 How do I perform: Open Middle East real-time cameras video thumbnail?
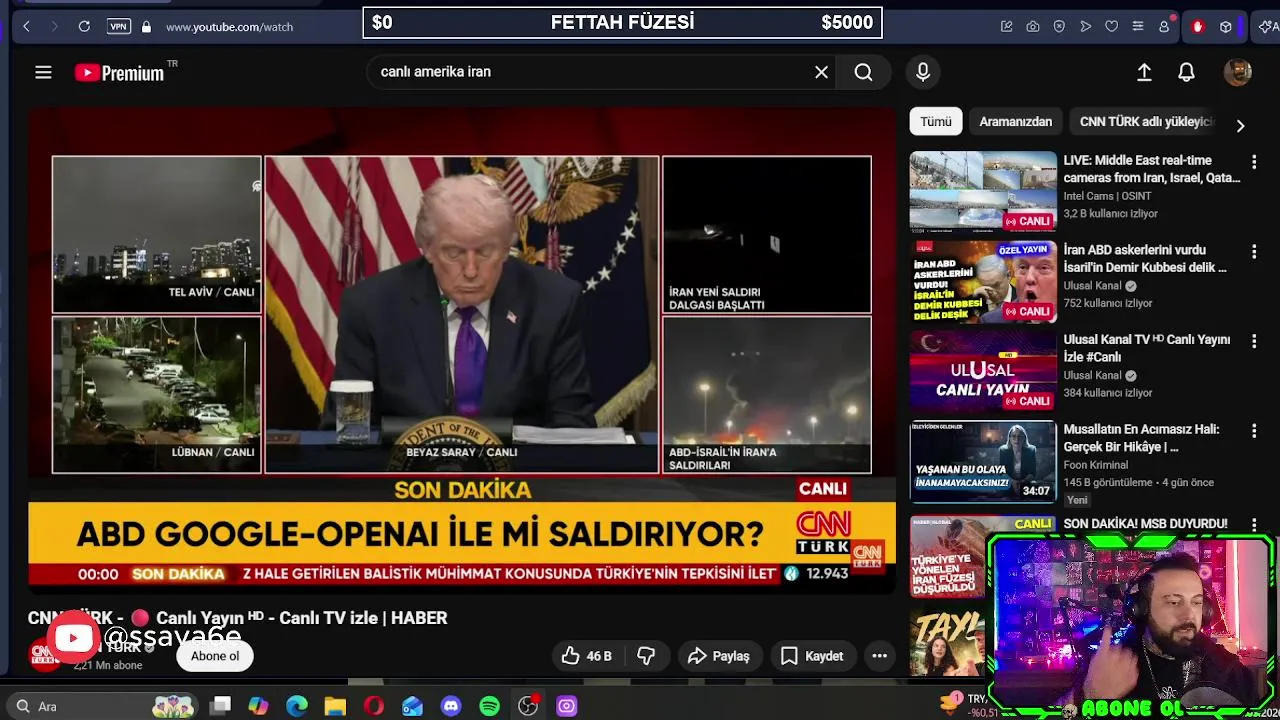(983, 191)
